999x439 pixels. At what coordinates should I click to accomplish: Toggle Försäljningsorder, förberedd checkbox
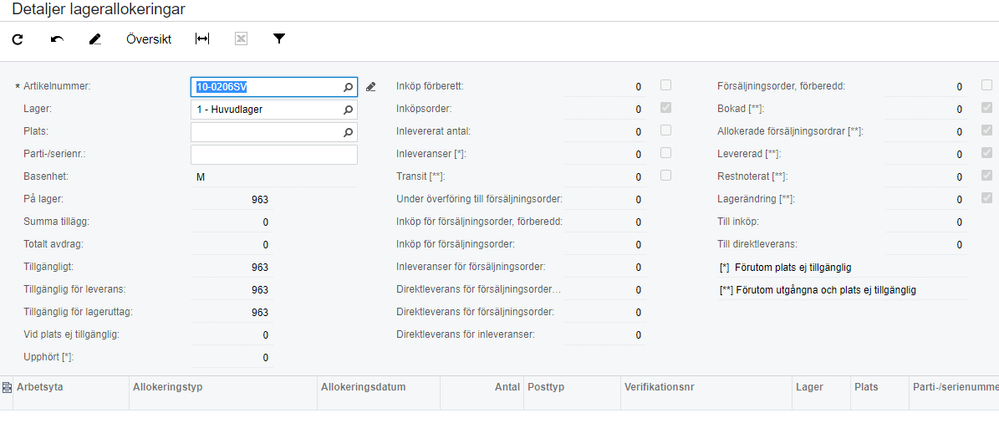[x=987, y=86]
